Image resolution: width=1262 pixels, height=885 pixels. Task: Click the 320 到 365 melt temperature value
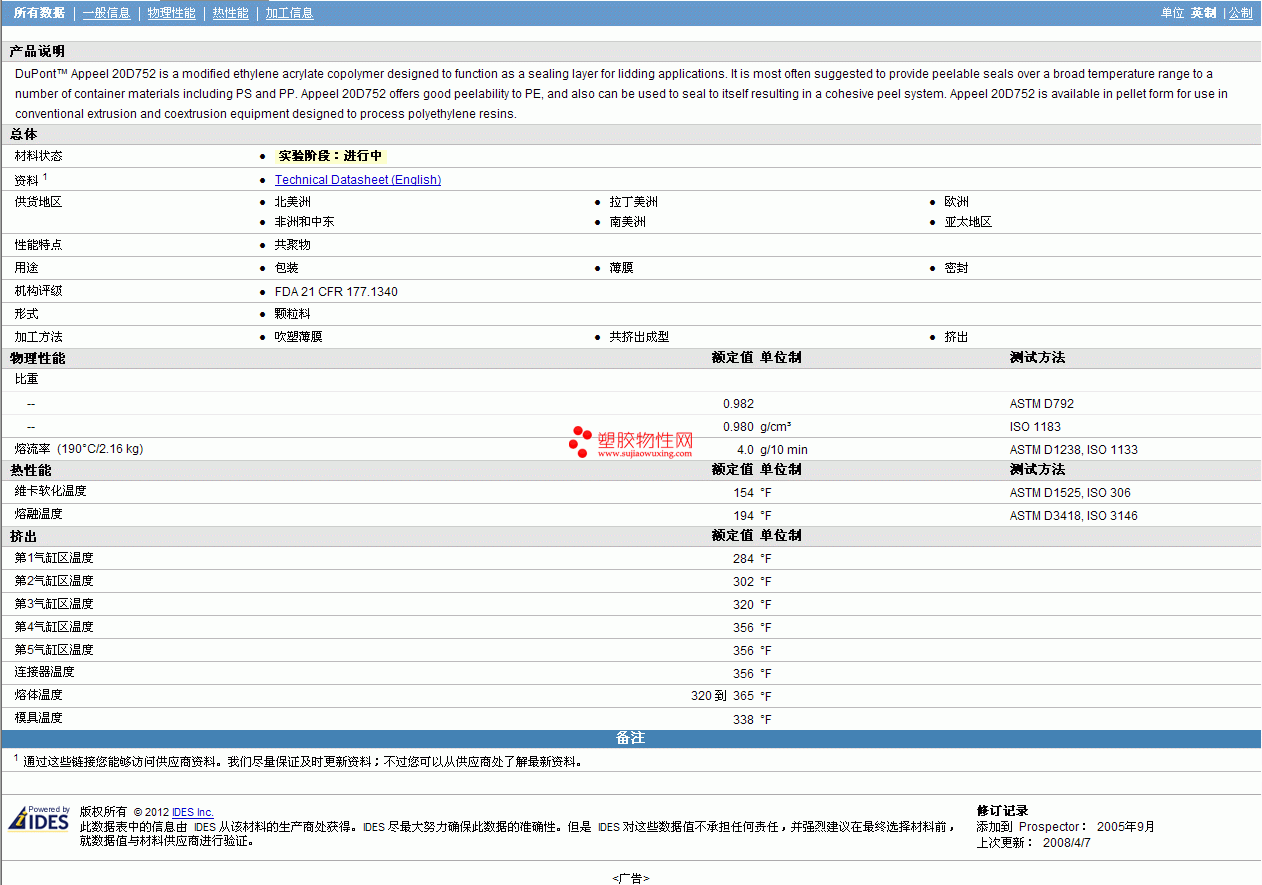pyautogui.click(x=722, y=697)
